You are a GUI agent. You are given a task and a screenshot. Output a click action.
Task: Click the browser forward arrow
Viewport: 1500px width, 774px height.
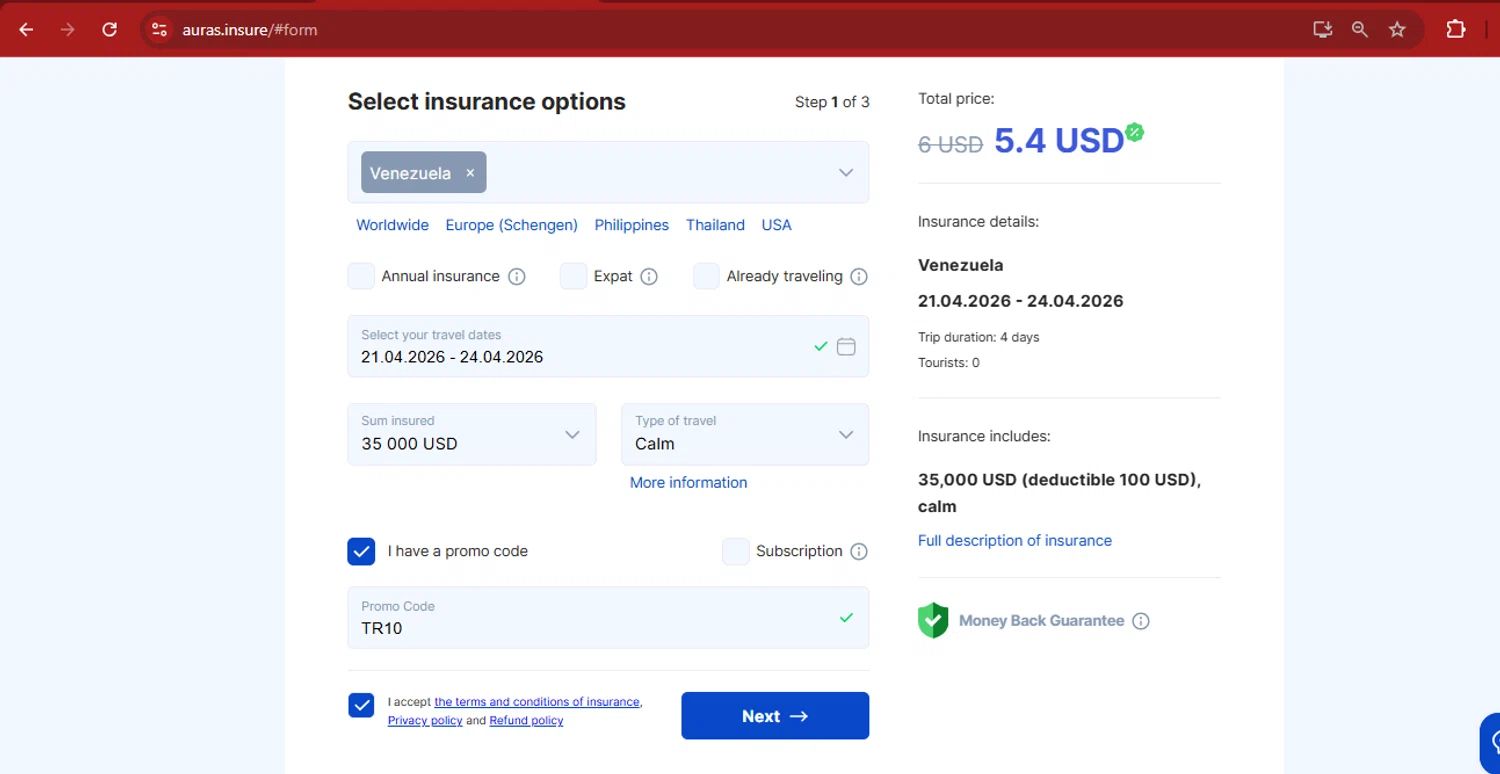coord(67,30)
